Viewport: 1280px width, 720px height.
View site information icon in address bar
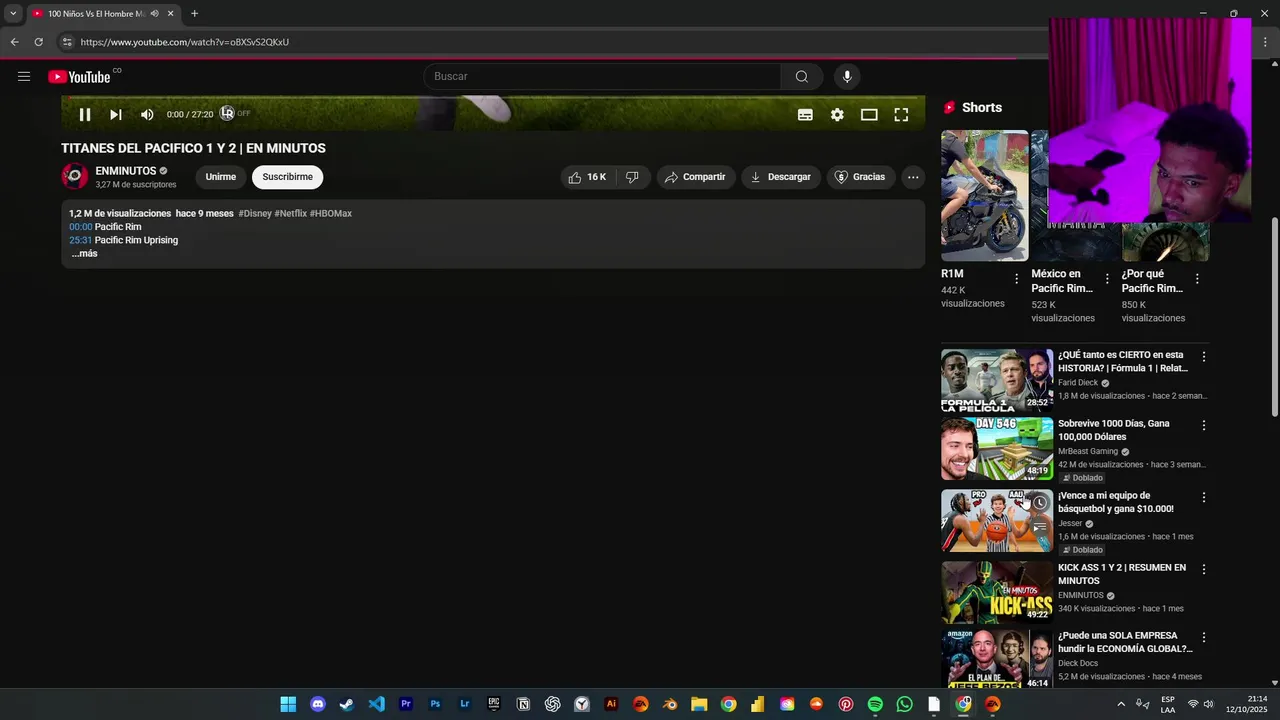(67, 42)
